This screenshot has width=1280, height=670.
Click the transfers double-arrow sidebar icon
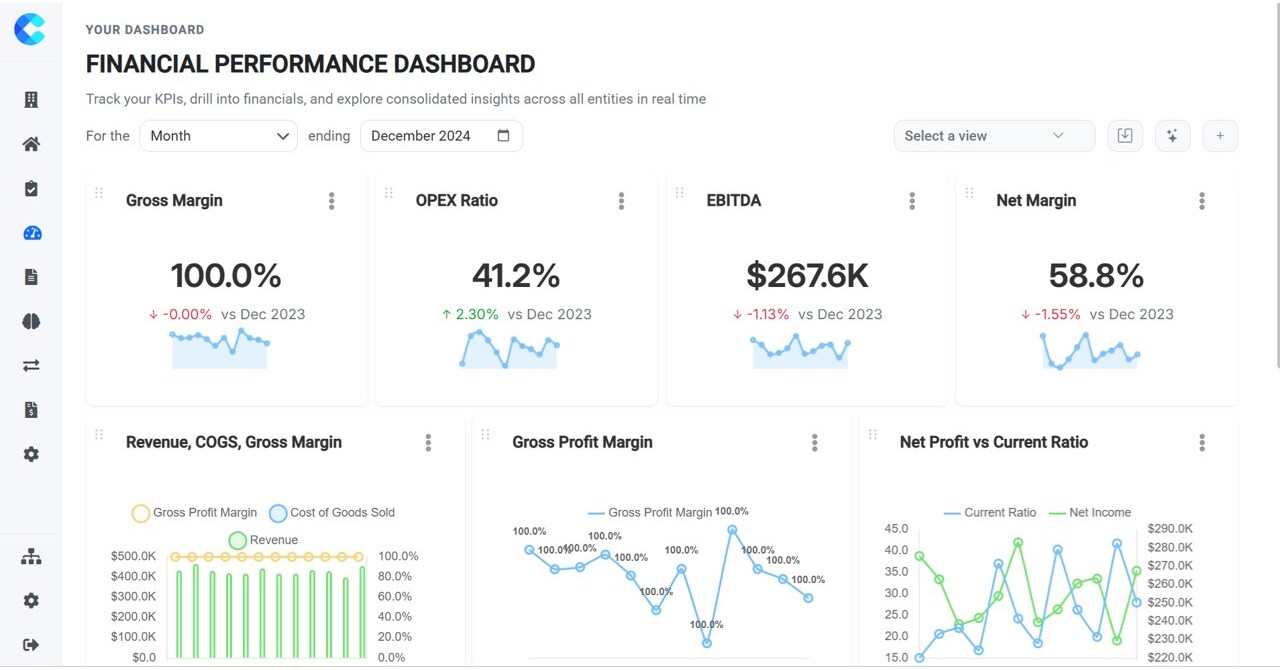click(x=30, y=365)
